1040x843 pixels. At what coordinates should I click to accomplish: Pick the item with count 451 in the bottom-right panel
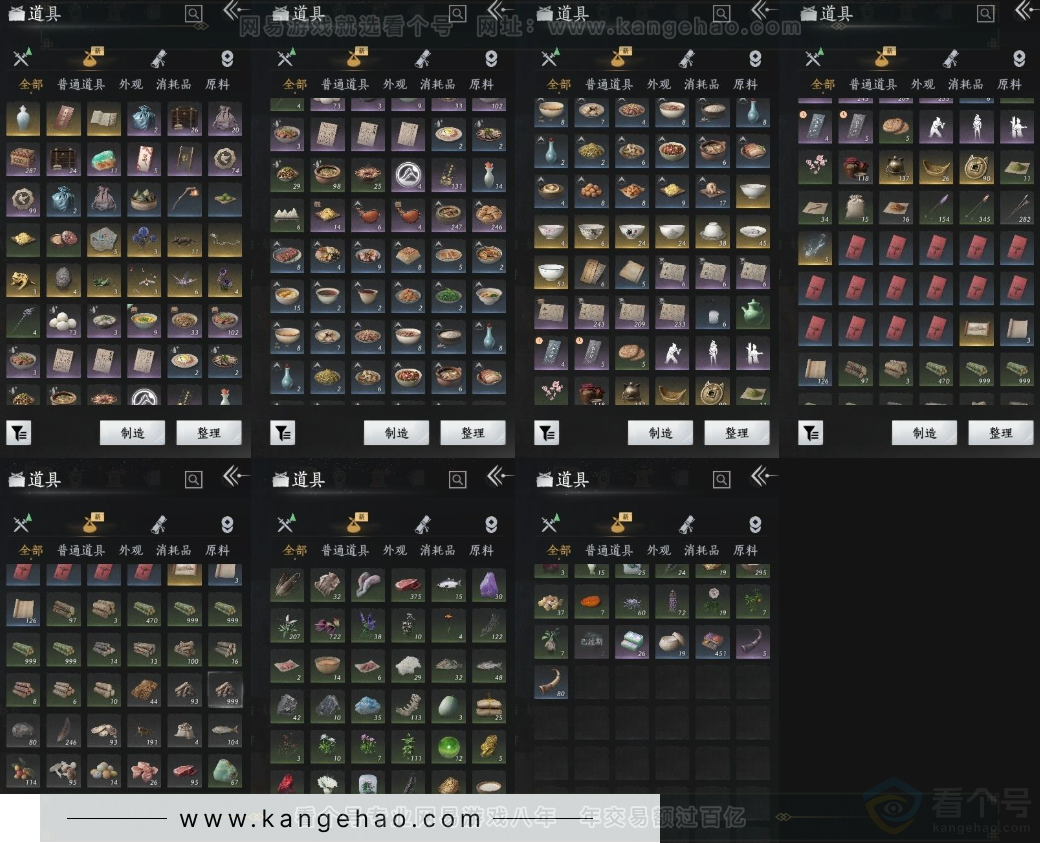(713, 642)
